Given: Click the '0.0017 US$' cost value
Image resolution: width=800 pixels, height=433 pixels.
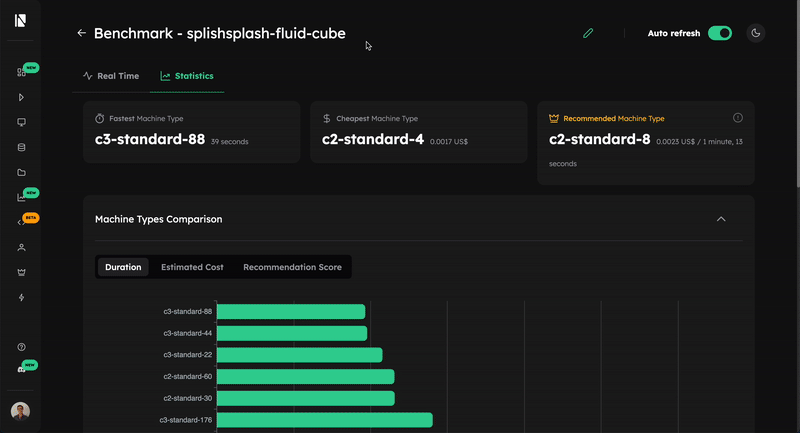Looking at the screenshot, I should 449,142.
